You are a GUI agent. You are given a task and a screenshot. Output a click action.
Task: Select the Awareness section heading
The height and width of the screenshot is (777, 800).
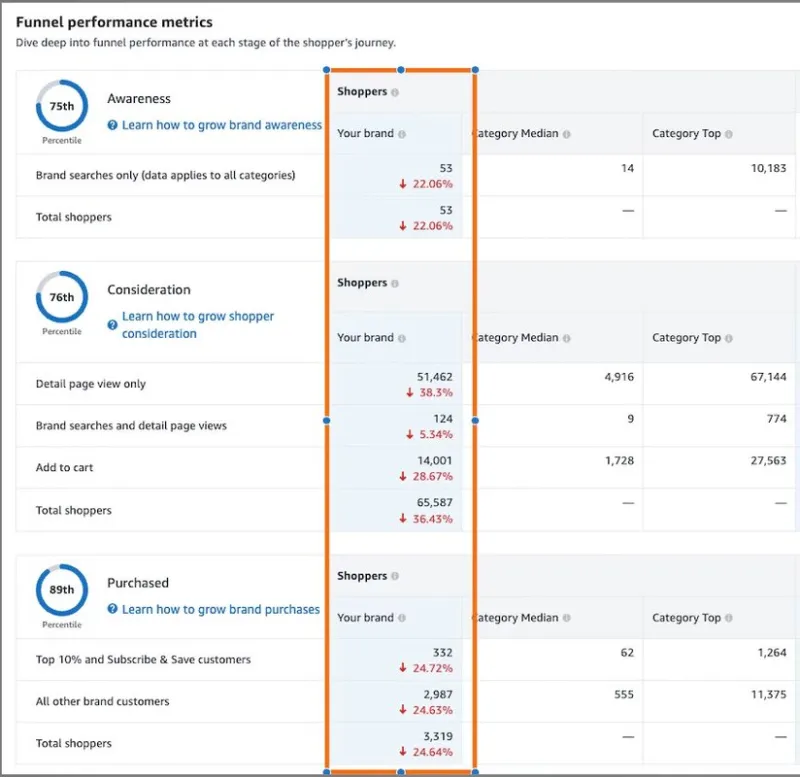[139, 98]
